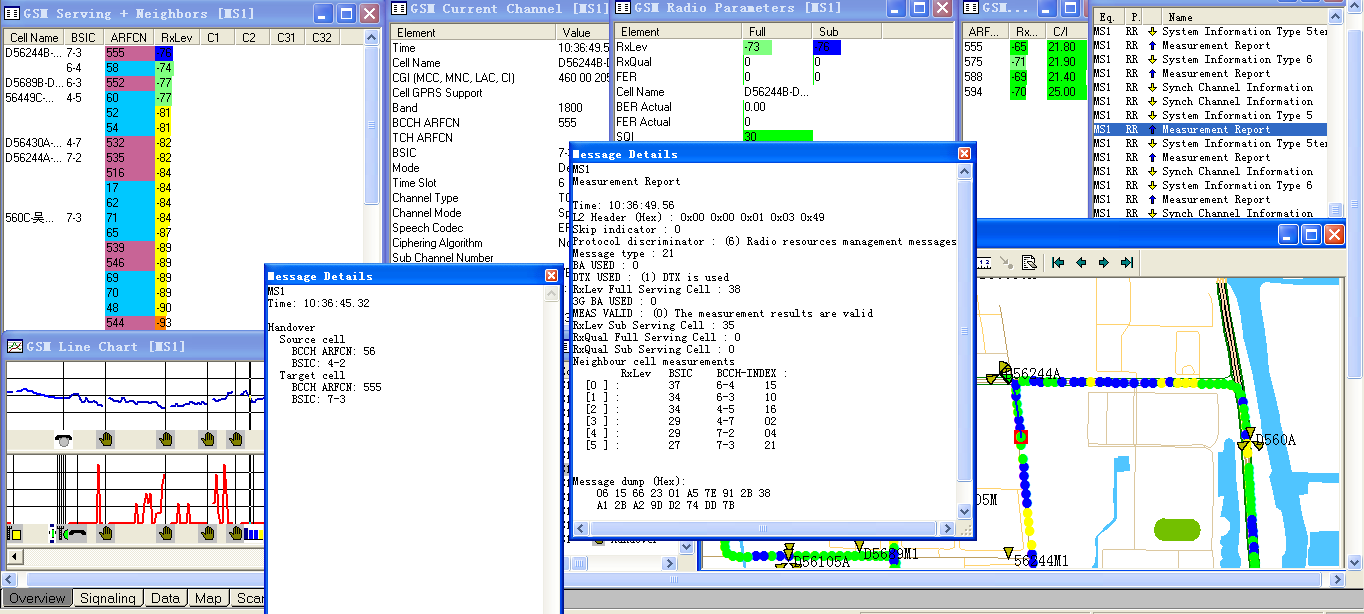Viewport: 1364px width, 614px height.
Task: Click the RxLev column header in neighbors
Action: click(176, 37)
